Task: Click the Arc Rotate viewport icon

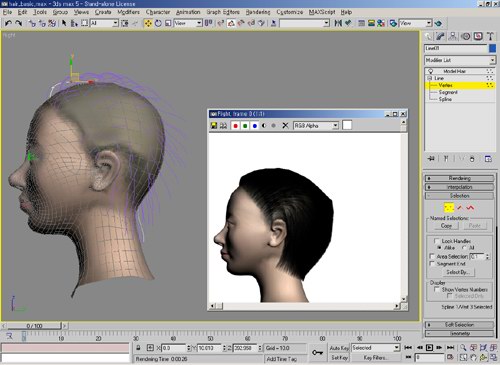Action: click(x=484, y=357)
